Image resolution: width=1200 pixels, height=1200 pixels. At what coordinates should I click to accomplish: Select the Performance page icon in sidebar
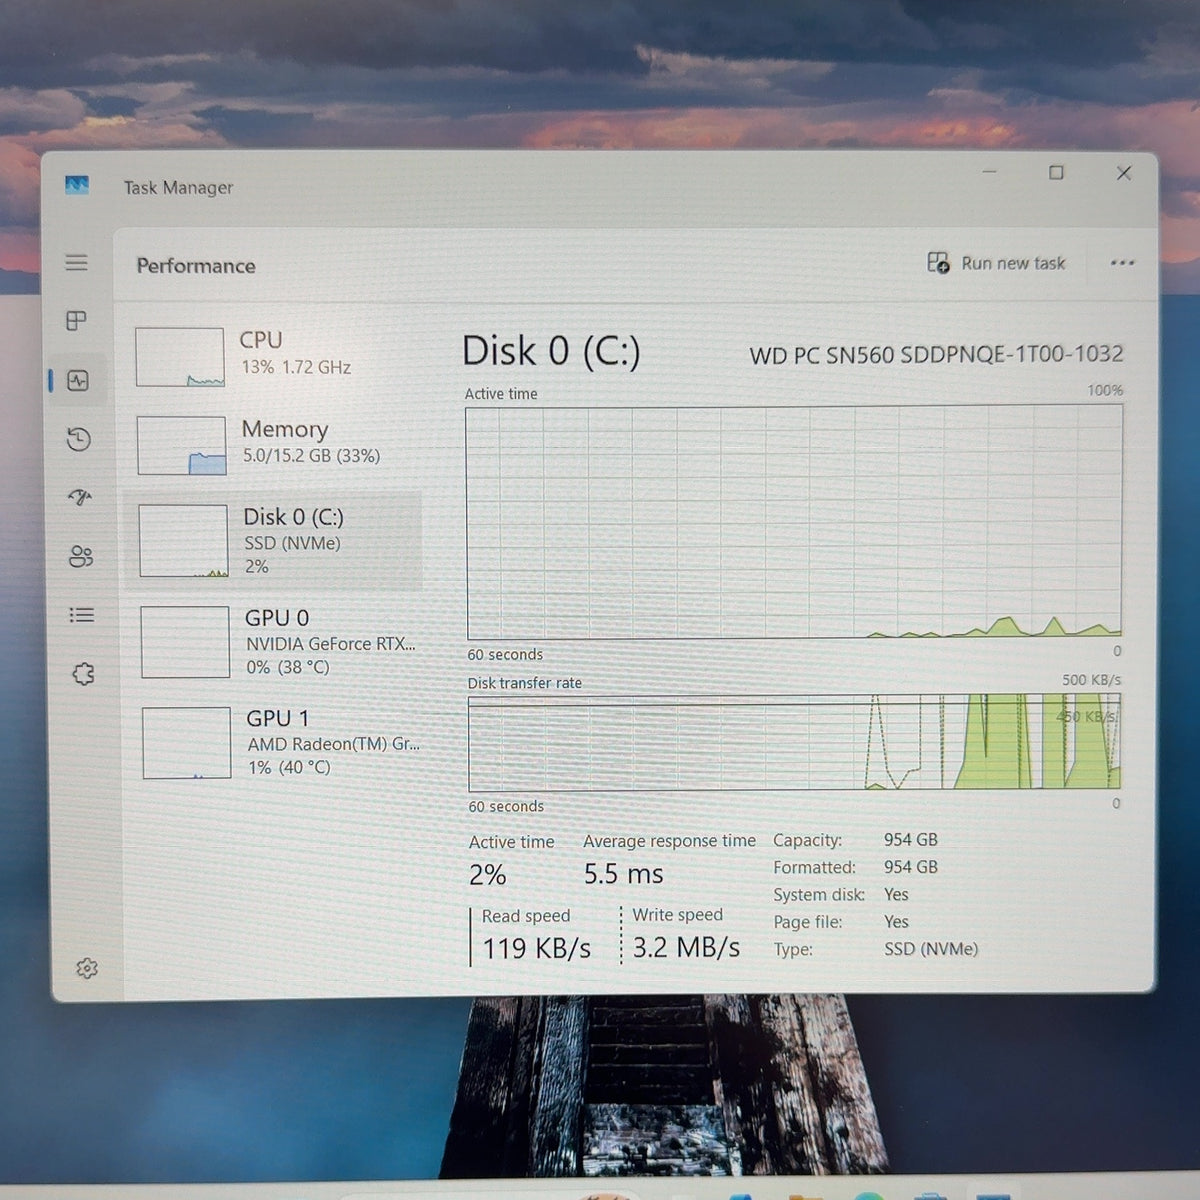coord(78,380)
